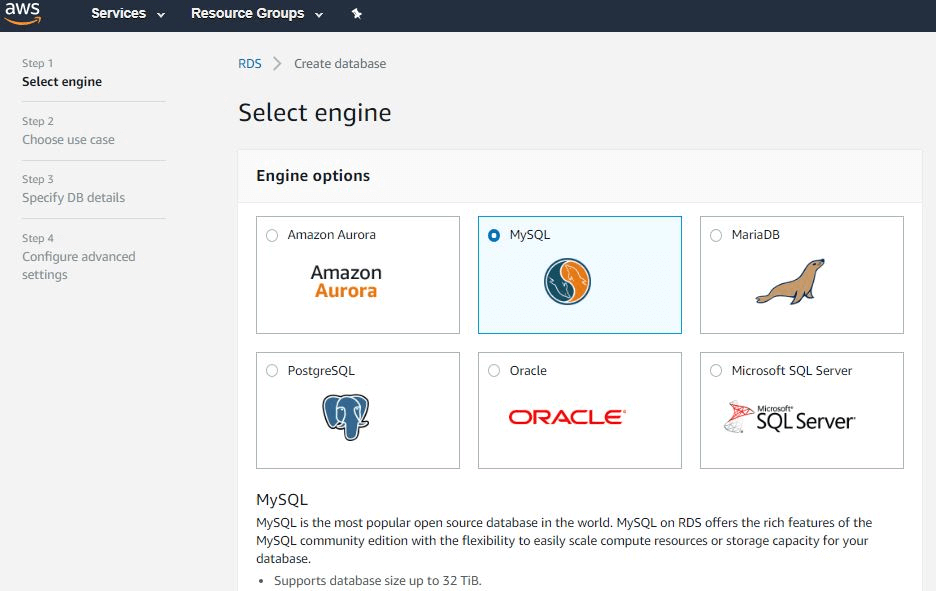Click the Select engine page title
Image resolution: width=936 pixels, height=591 pixels.
coord(315,112)
